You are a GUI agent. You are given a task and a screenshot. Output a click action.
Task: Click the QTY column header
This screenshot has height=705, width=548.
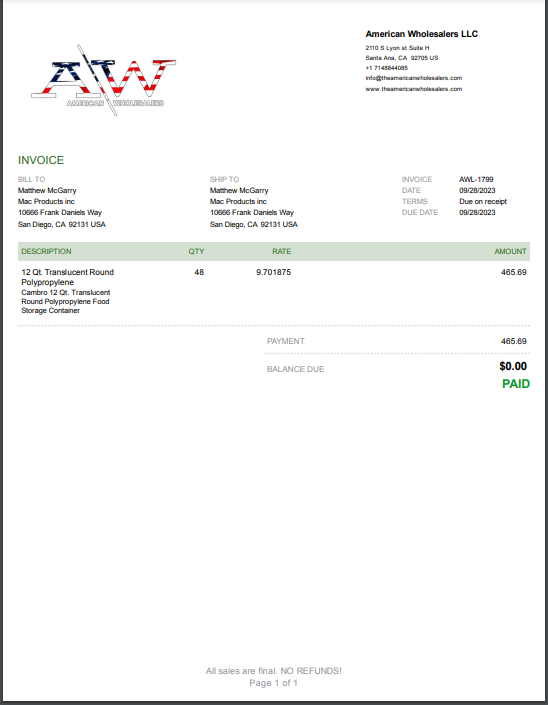pos(196,251)
